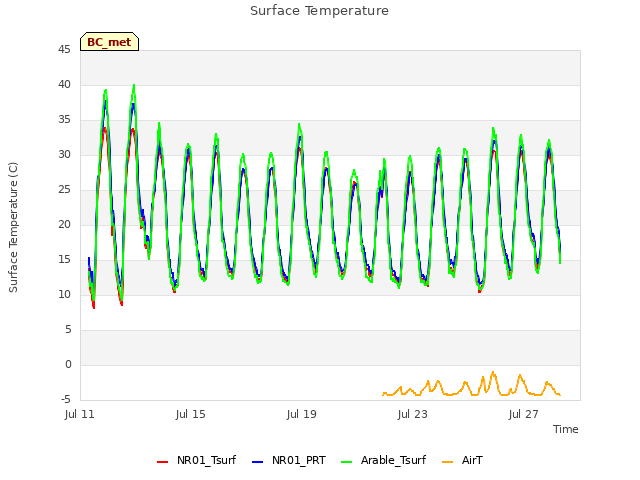Click the 5 y-axis tick label
640x480 pixels.
point(68,329)
